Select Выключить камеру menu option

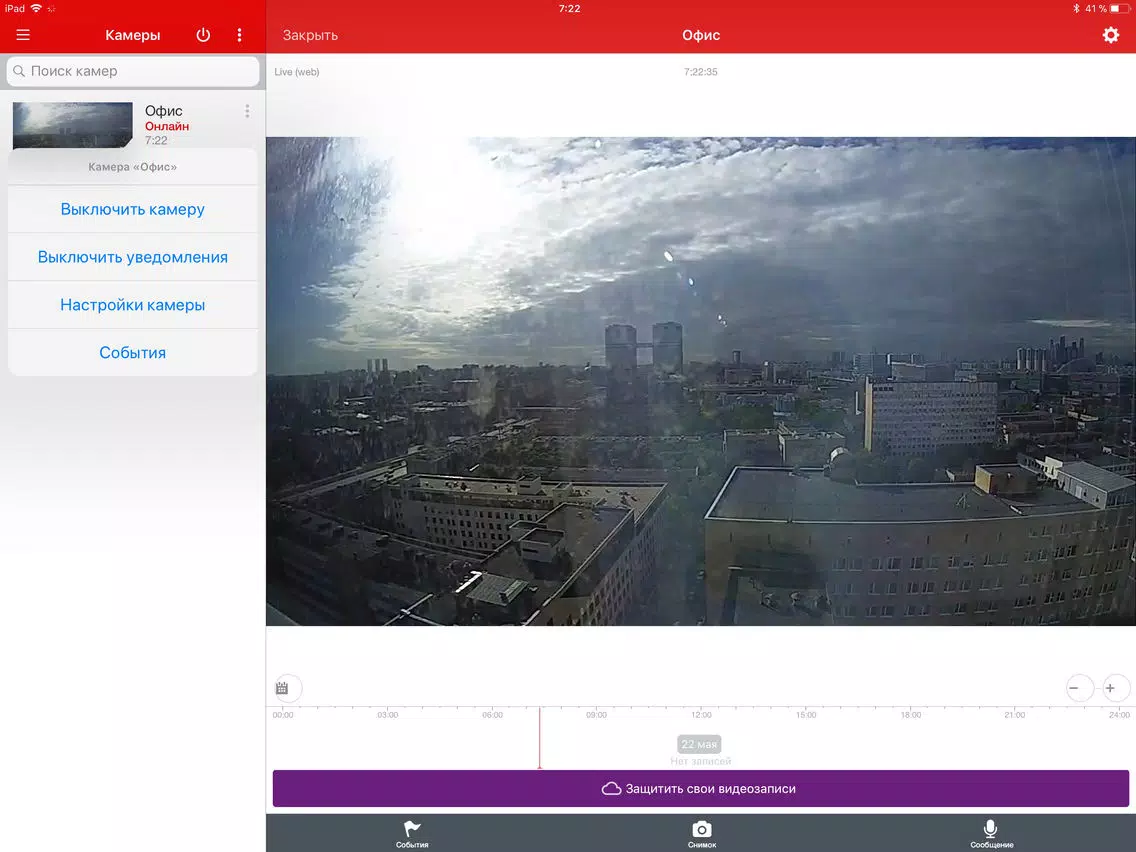tap(133, 209)
